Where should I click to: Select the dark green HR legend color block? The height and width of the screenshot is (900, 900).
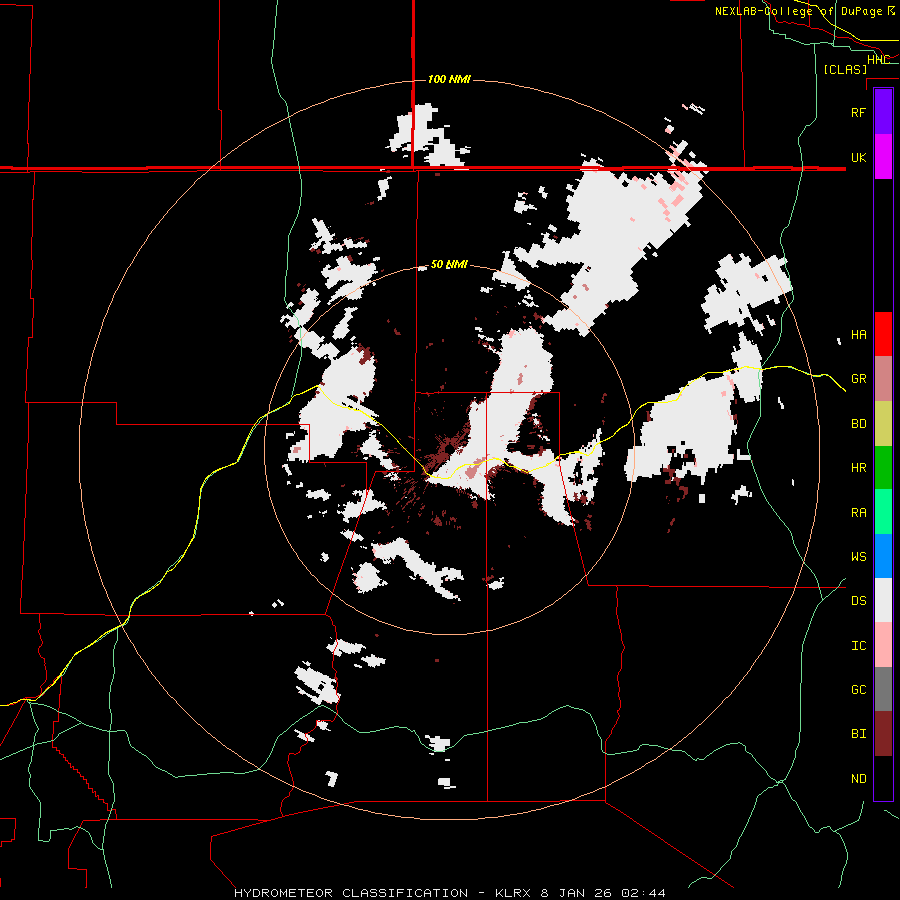click(x=883, y=467)
